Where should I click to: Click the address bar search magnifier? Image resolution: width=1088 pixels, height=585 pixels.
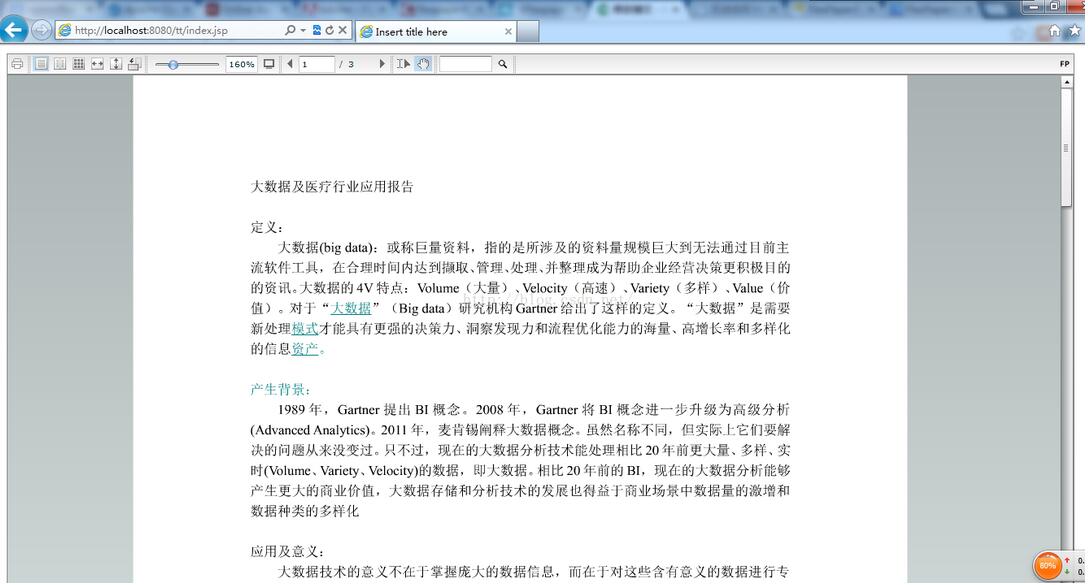(290, 30)
